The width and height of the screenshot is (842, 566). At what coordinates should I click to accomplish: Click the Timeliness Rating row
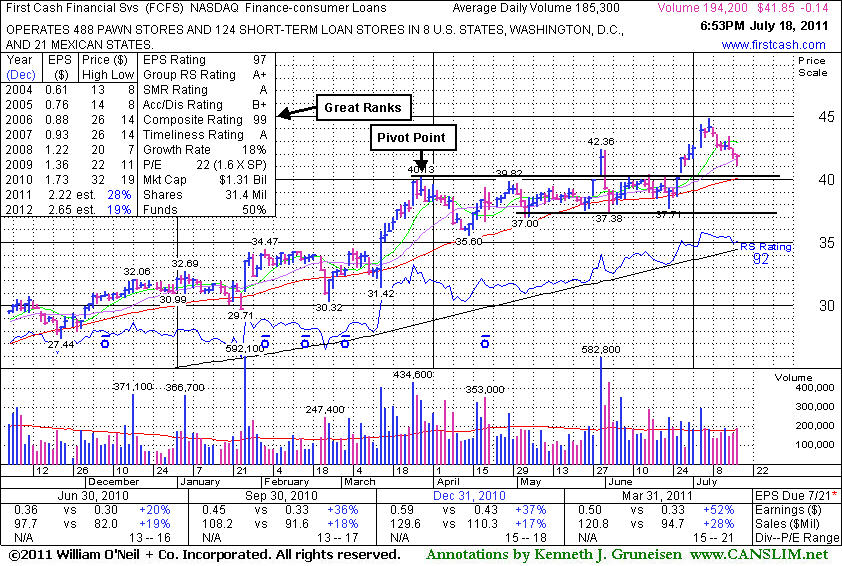[x=205, y=135]
